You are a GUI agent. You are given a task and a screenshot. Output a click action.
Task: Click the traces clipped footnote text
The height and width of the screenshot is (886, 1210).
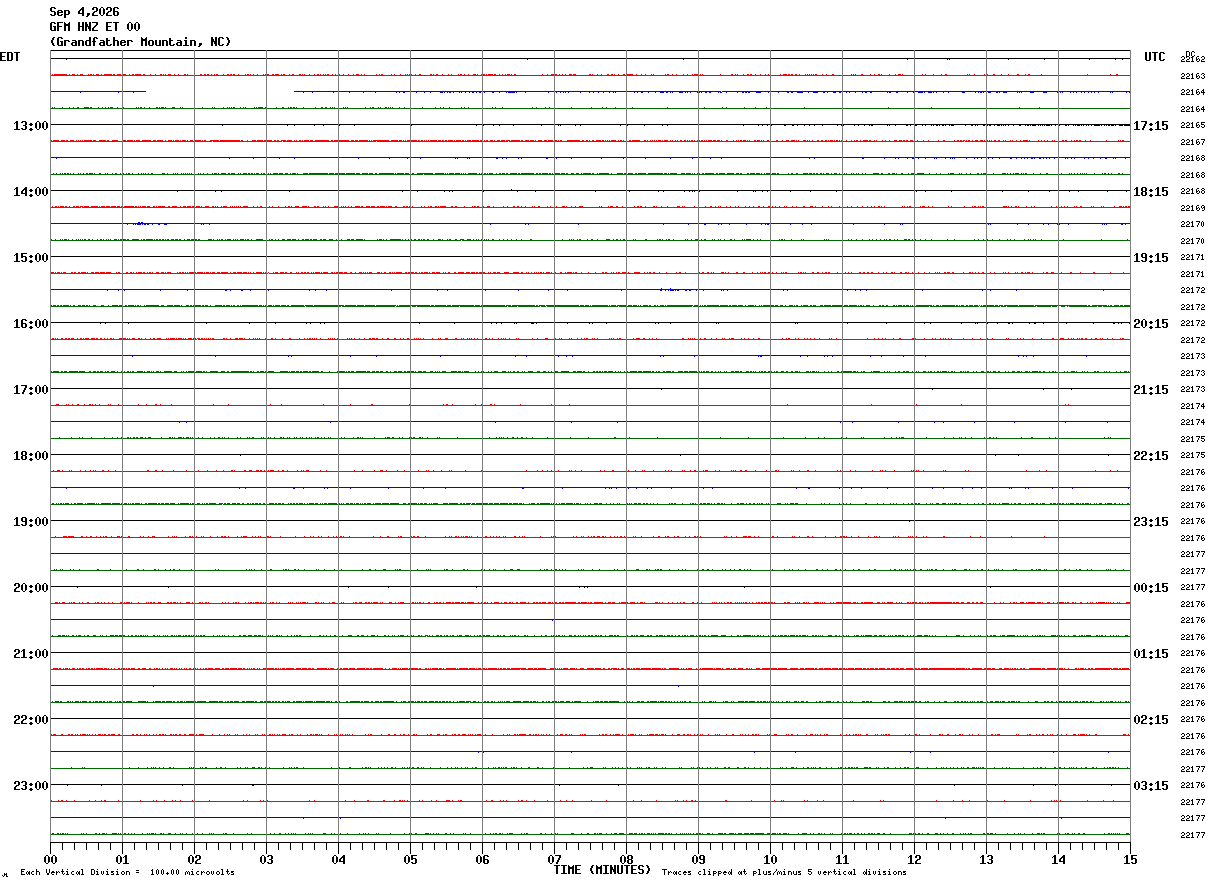point(784,872)
